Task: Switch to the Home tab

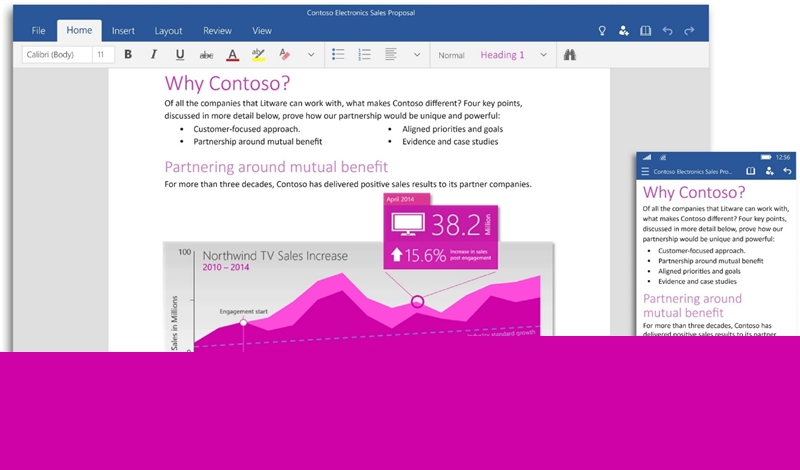Action: pyautogui.click(x=79, y=31)
